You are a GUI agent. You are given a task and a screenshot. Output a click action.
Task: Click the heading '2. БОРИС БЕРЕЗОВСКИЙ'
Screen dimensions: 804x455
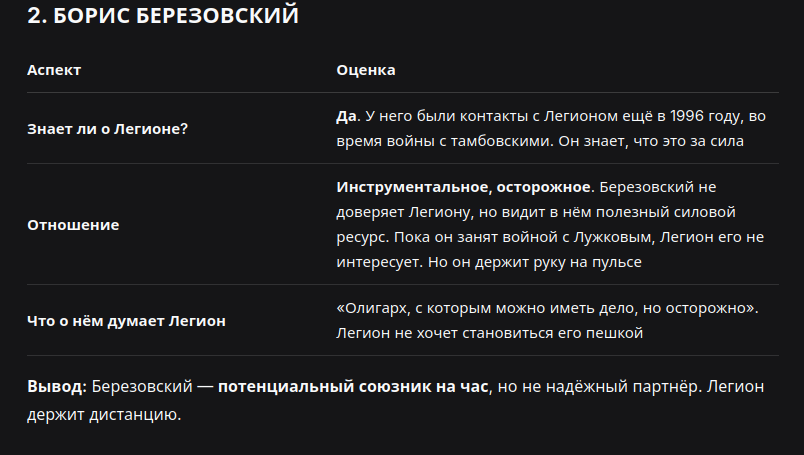point(163,15)
